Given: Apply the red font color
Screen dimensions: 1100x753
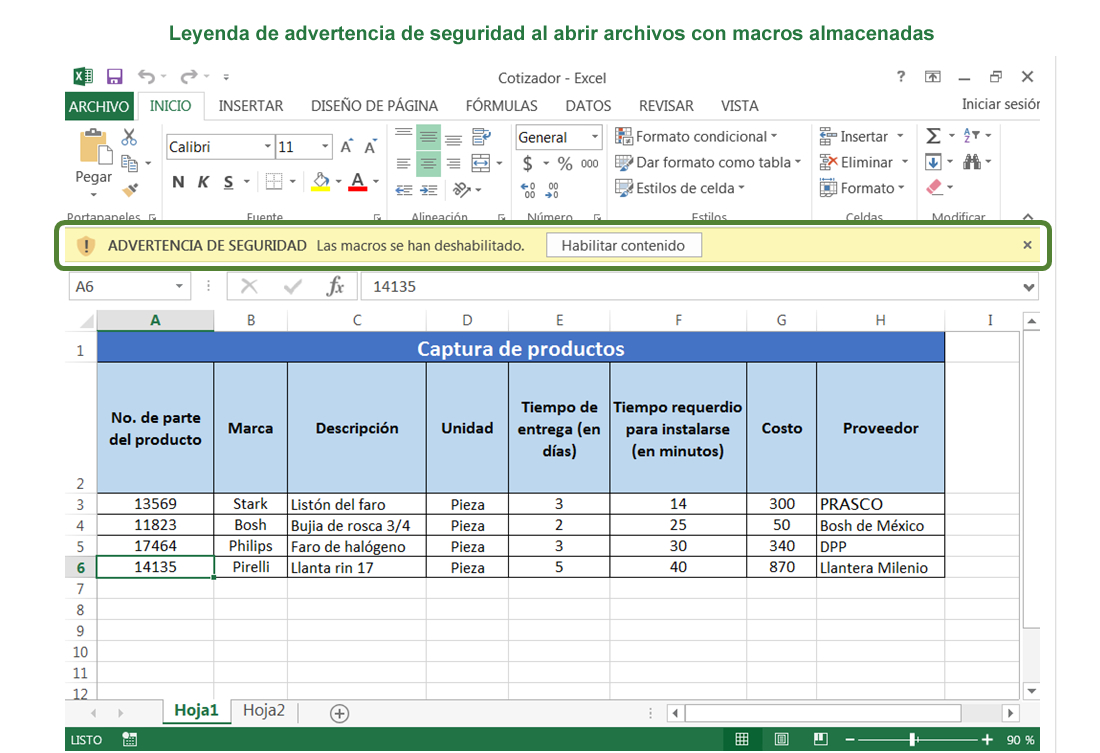Looking at the screenshot, I should pos(358,182).
